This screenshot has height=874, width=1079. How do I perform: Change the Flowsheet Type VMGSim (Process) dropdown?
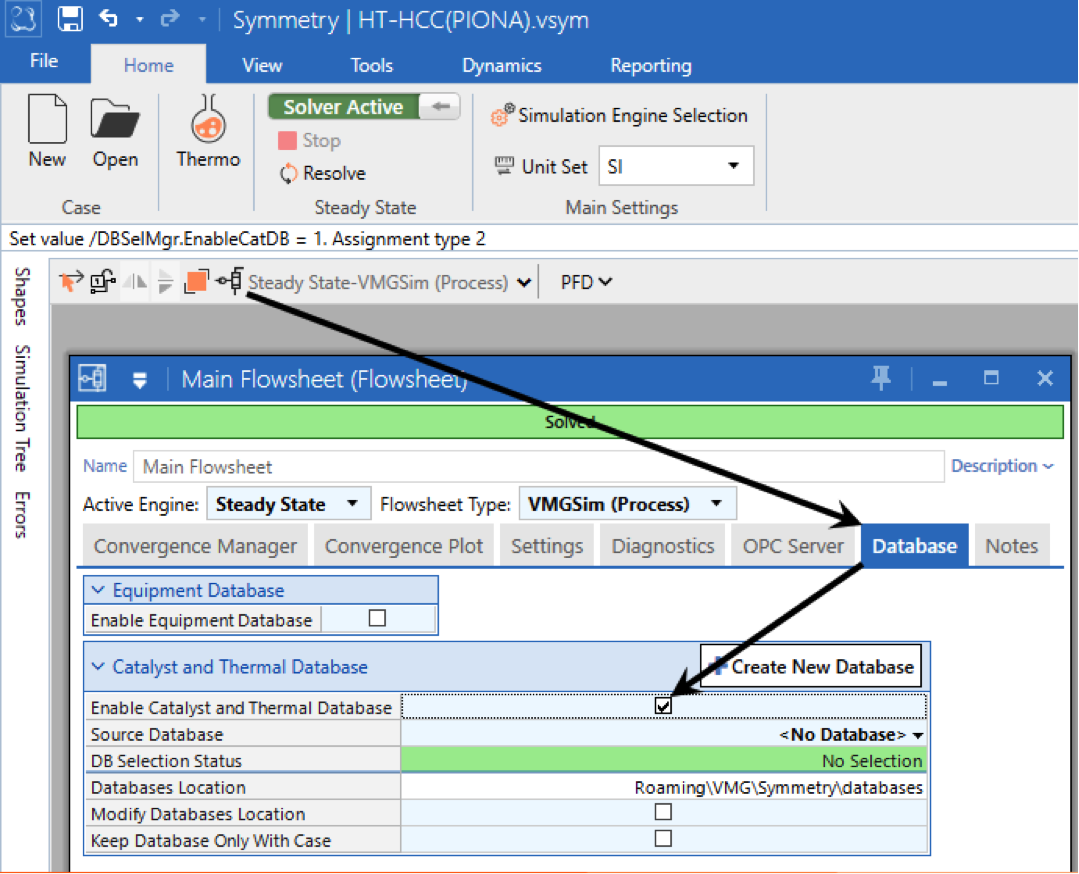[627, 504]
